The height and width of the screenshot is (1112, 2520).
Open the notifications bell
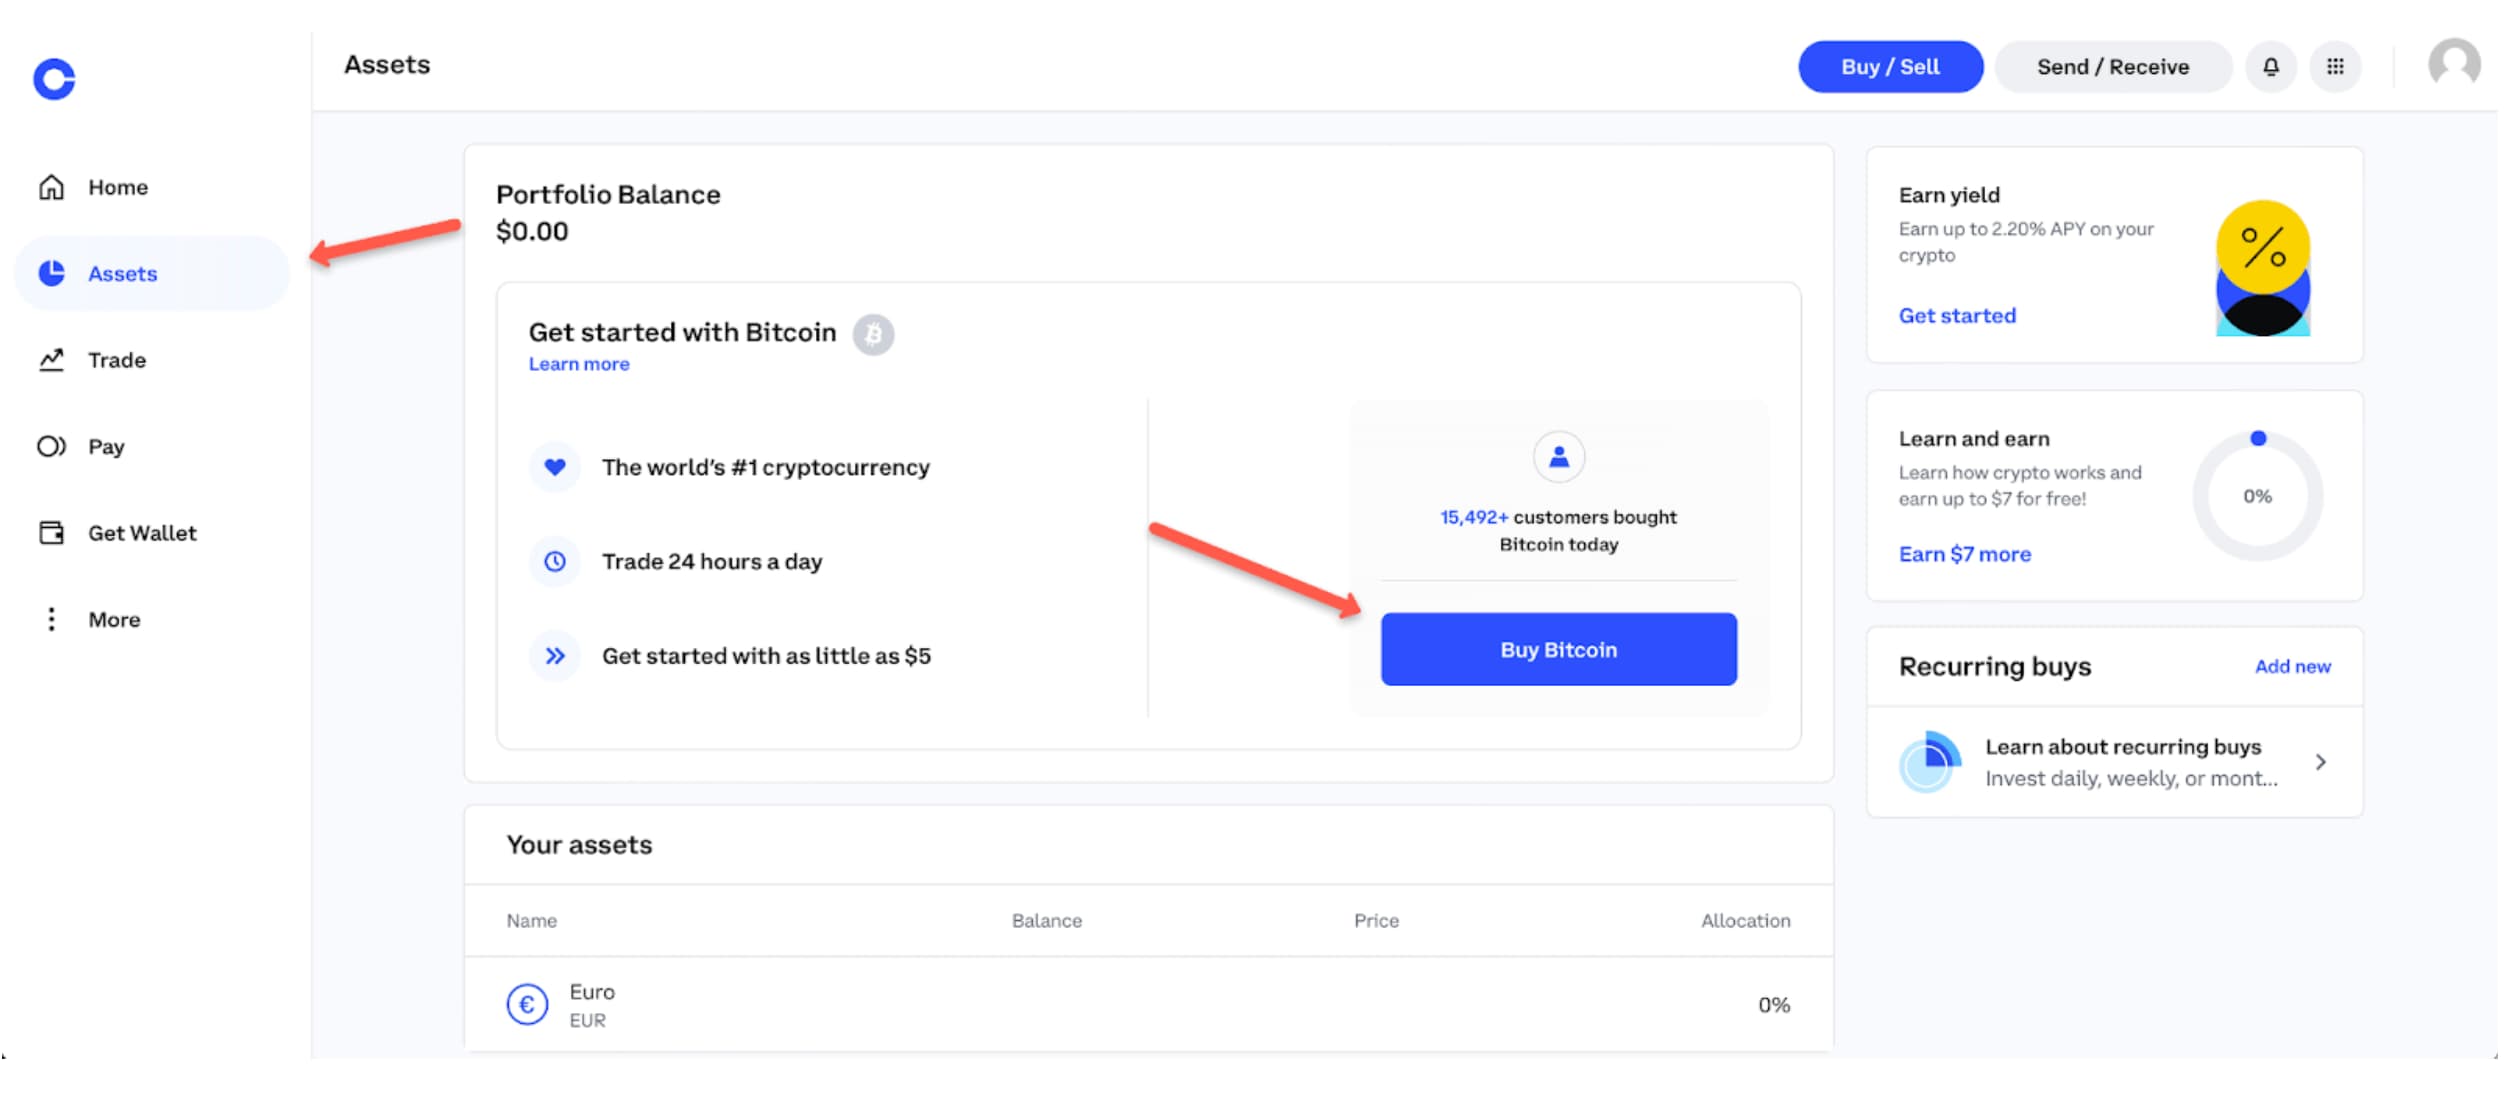(2271, 67)
